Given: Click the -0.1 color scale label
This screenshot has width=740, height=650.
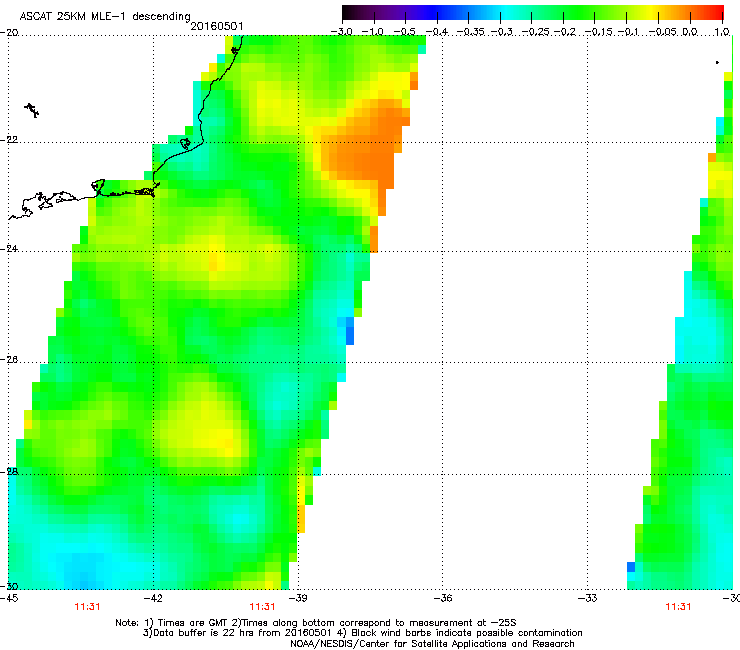Looking at the screenshot, I should [x=628, y=32].
